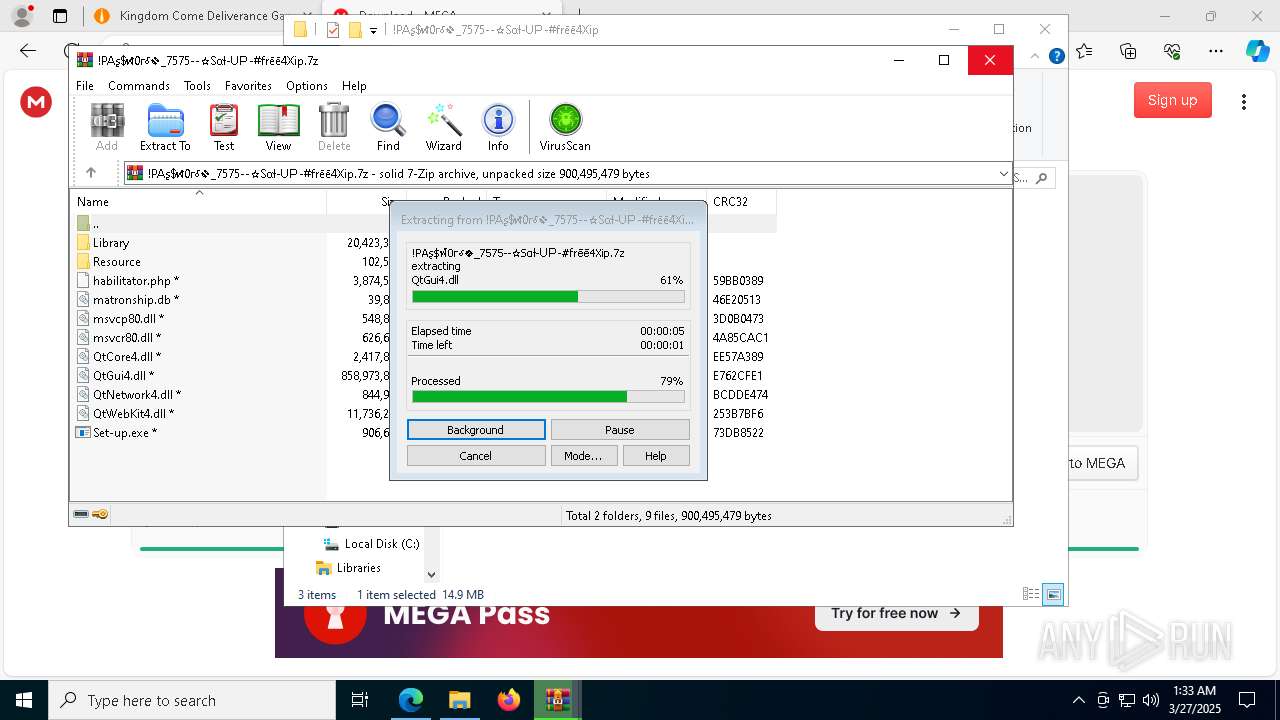The image size is (1280, 720).
Task: Switch to the Kingdom Come Deliverance browser tab
Action: tap(188, 16)
